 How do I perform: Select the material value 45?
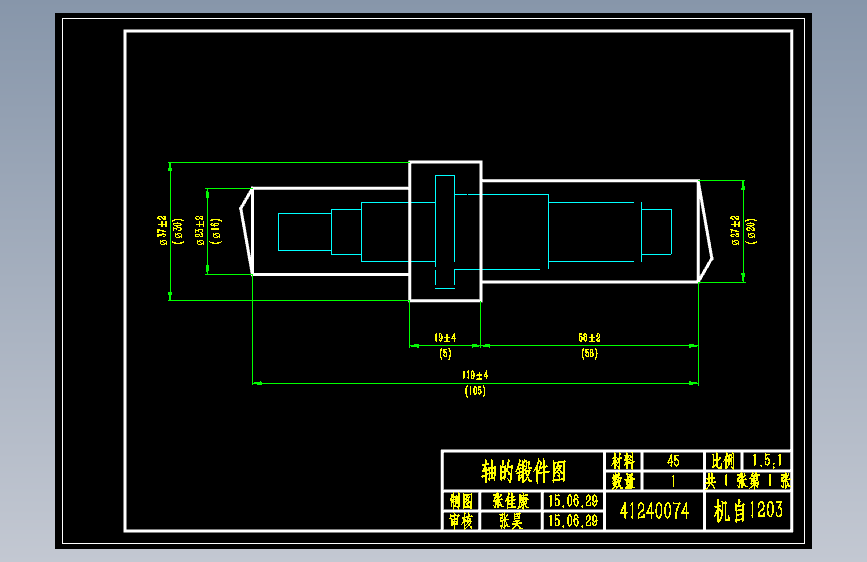pos(672,461)
